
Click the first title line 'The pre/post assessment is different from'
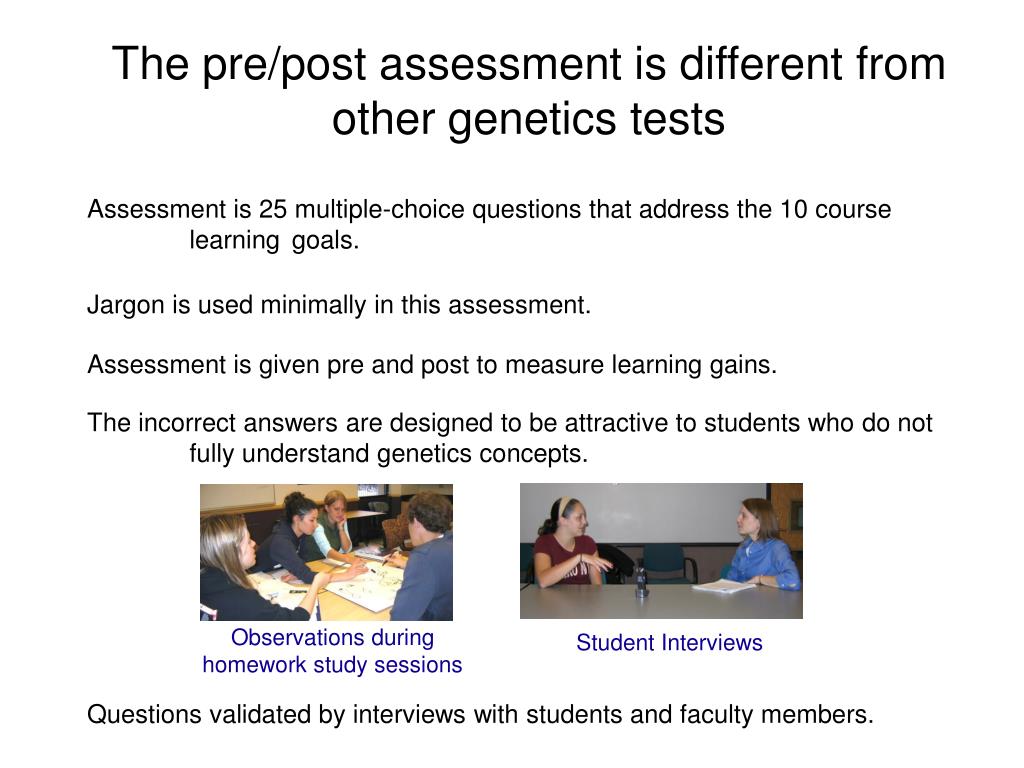(x=528, y=64)
